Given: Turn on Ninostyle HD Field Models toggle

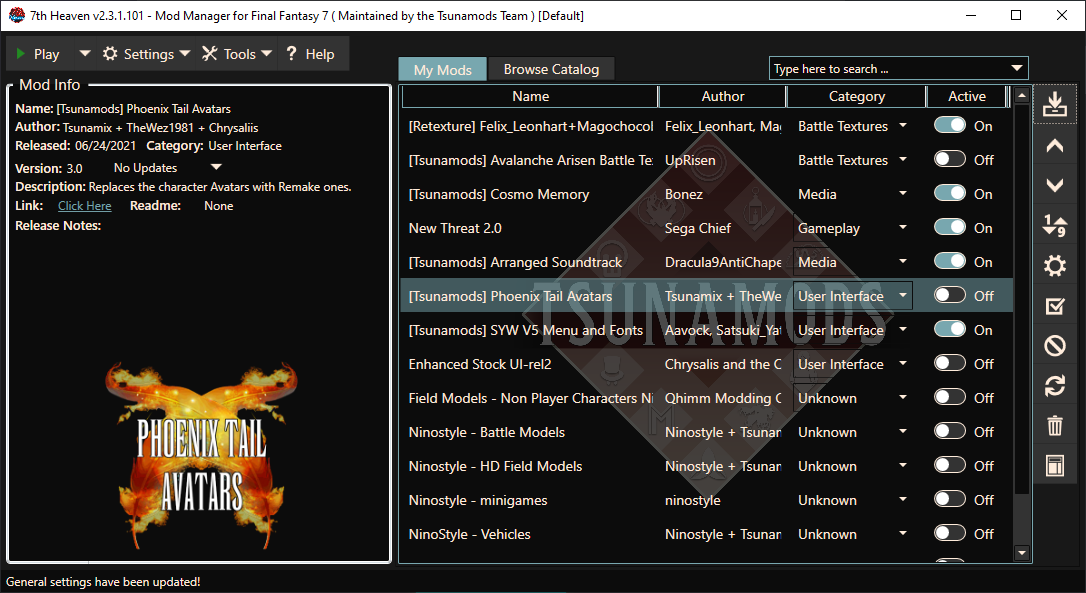Looking at the screenshot, I should (950, 465).
